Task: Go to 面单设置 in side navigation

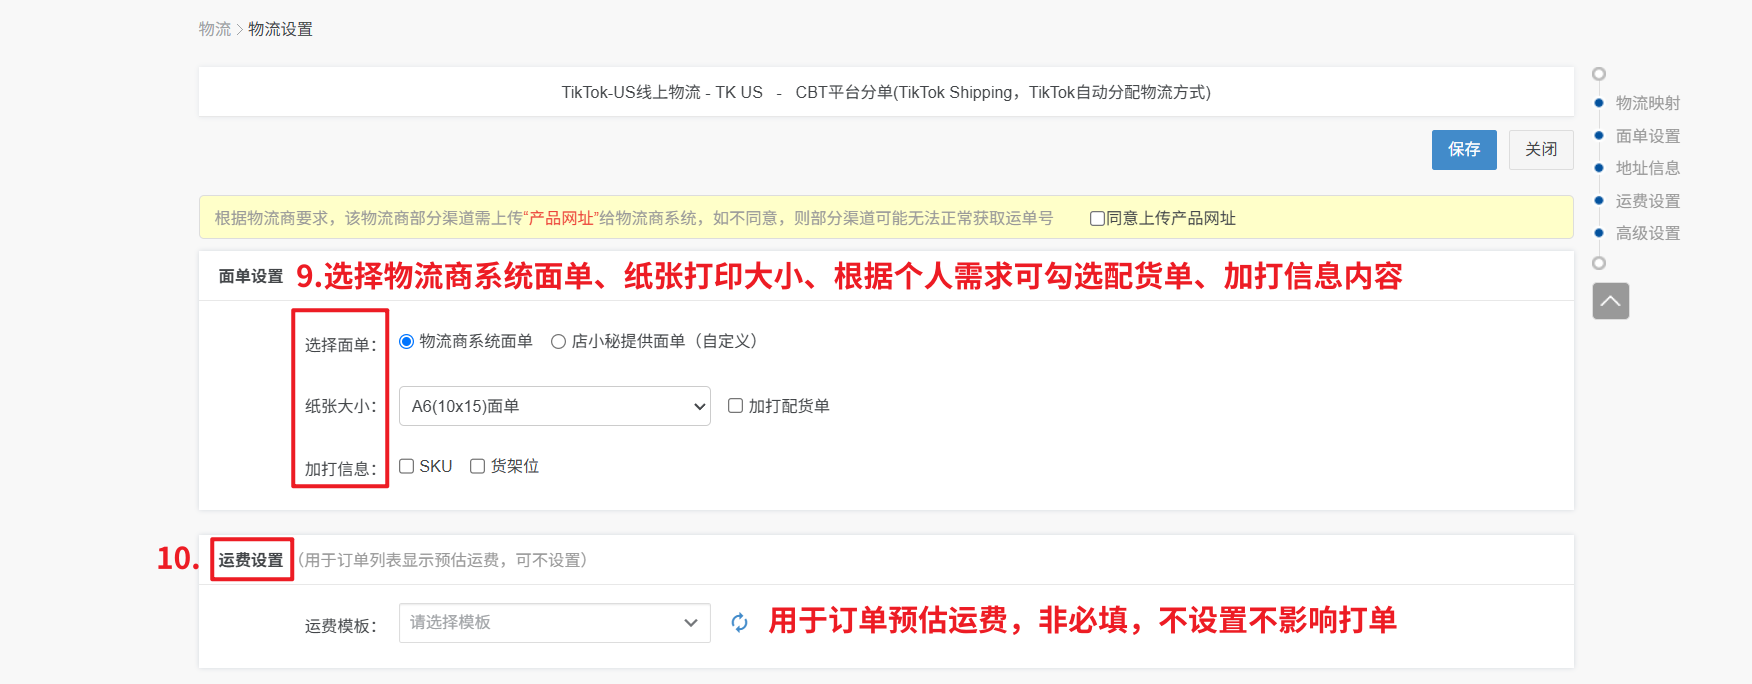Action: coord(1647,136)
